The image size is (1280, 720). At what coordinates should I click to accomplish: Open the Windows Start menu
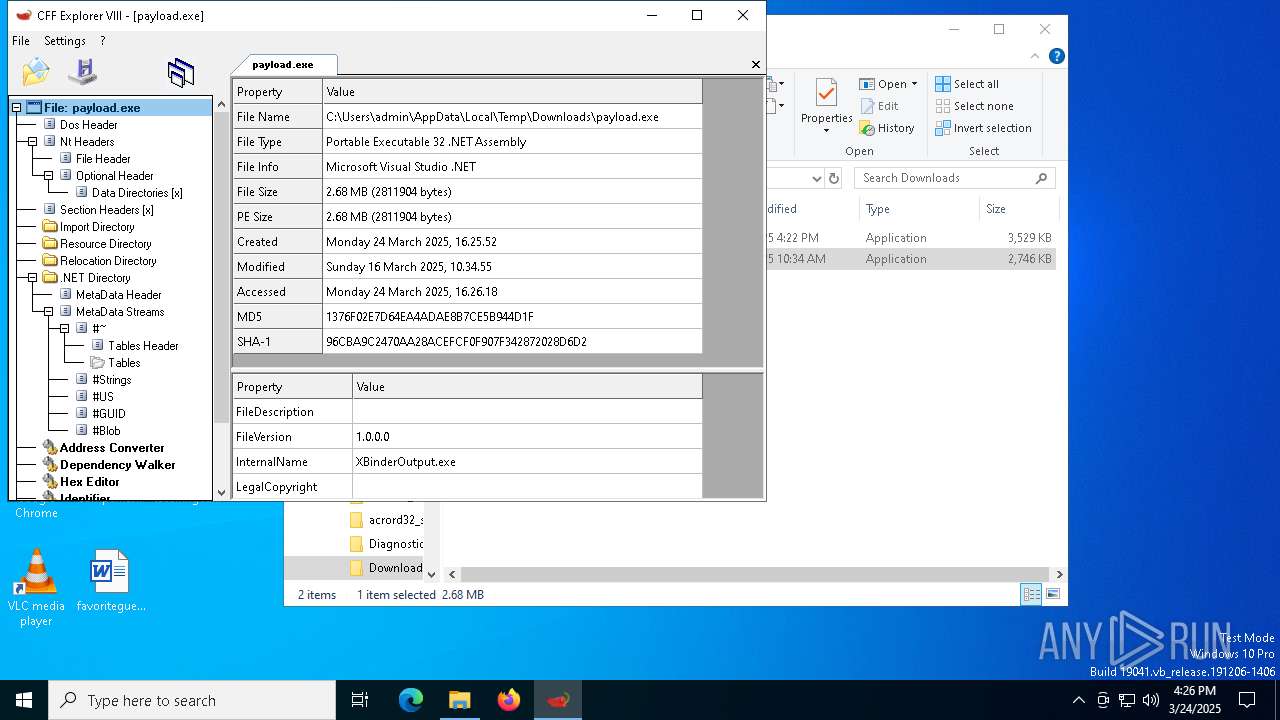click(24, 700)
